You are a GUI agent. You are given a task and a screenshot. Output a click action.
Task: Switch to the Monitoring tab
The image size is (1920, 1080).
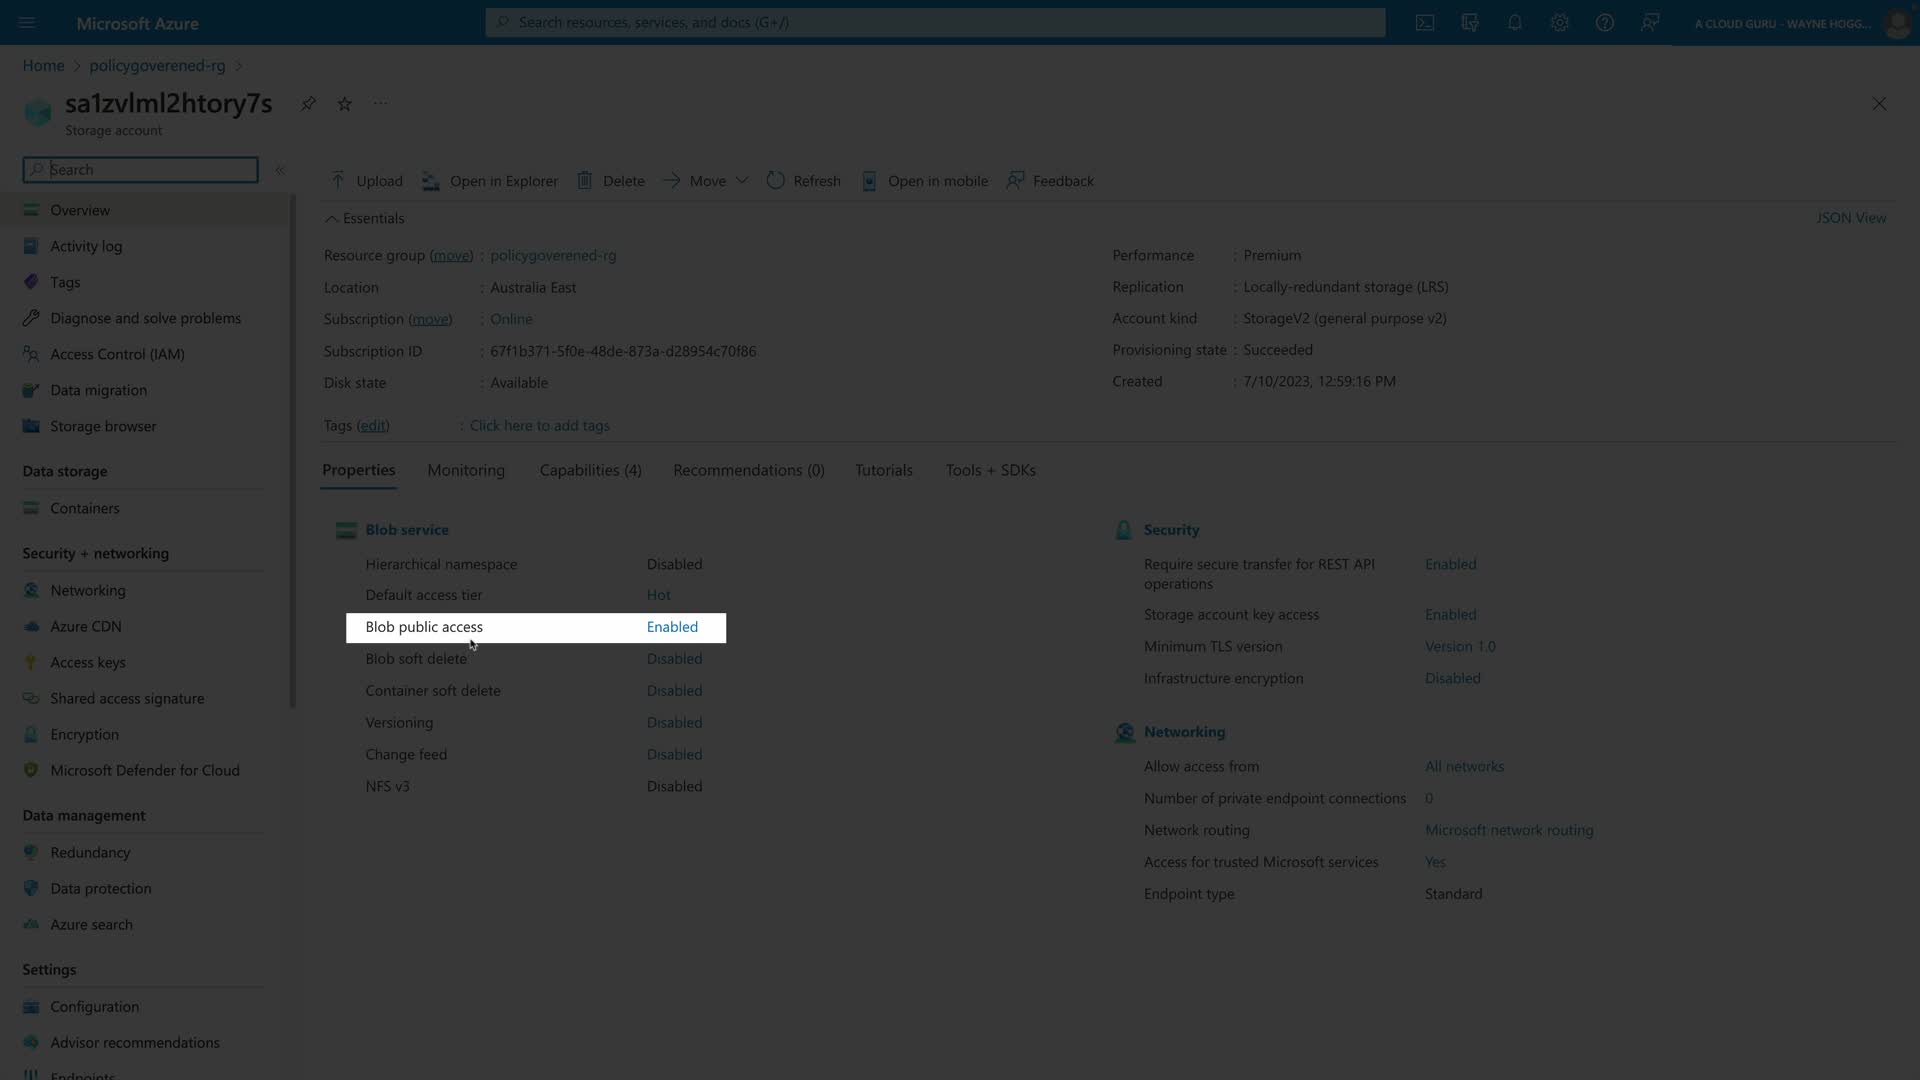(466, 470)
